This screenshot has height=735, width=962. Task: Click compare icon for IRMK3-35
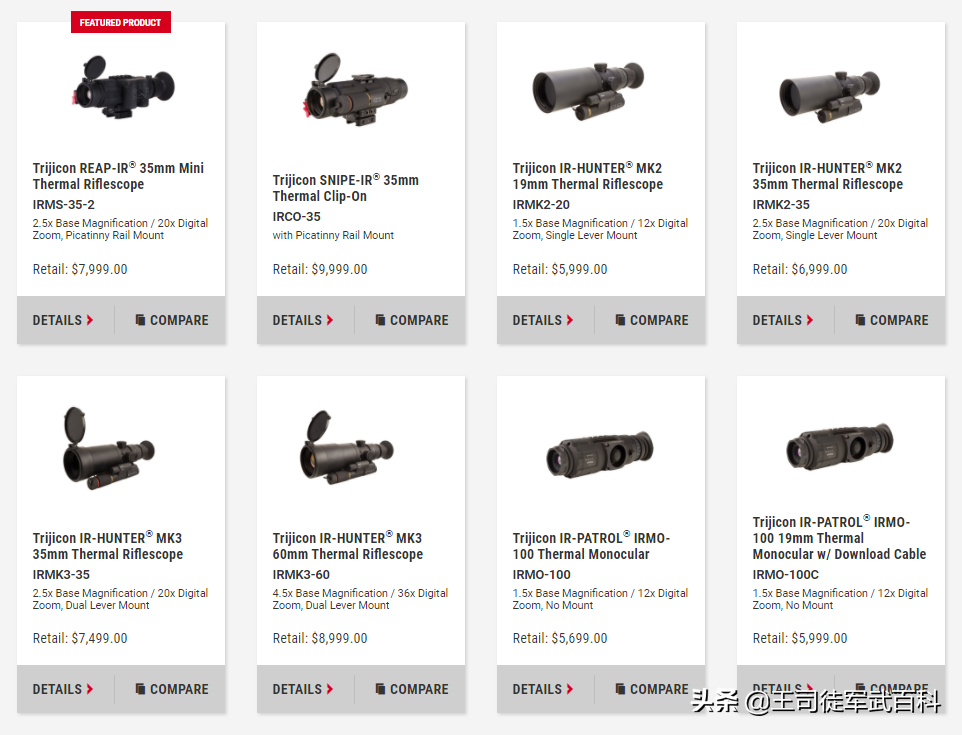point(140,689)
